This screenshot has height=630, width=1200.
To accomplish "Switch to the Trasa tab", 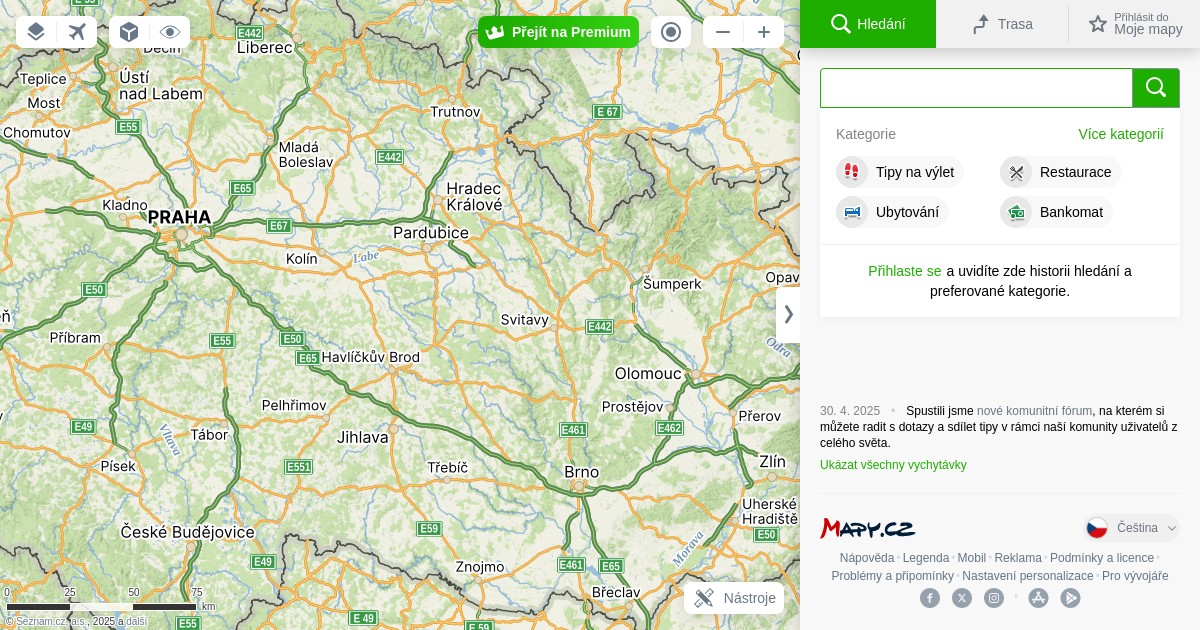I will (1002, 24).
